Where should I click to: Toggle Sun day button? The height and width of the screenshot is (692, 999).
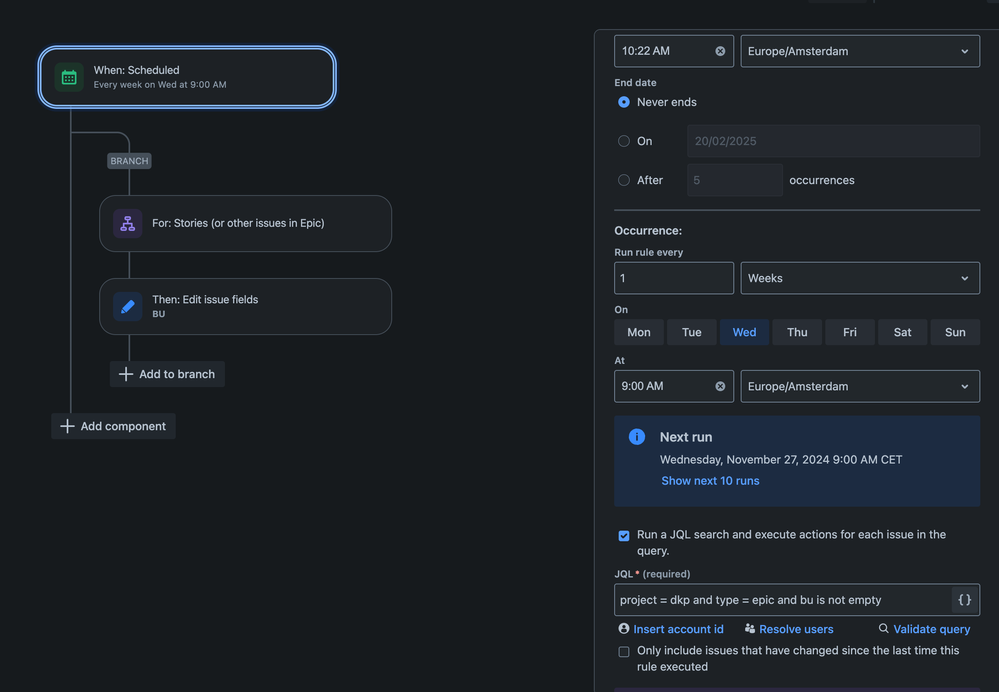[955, 332]
